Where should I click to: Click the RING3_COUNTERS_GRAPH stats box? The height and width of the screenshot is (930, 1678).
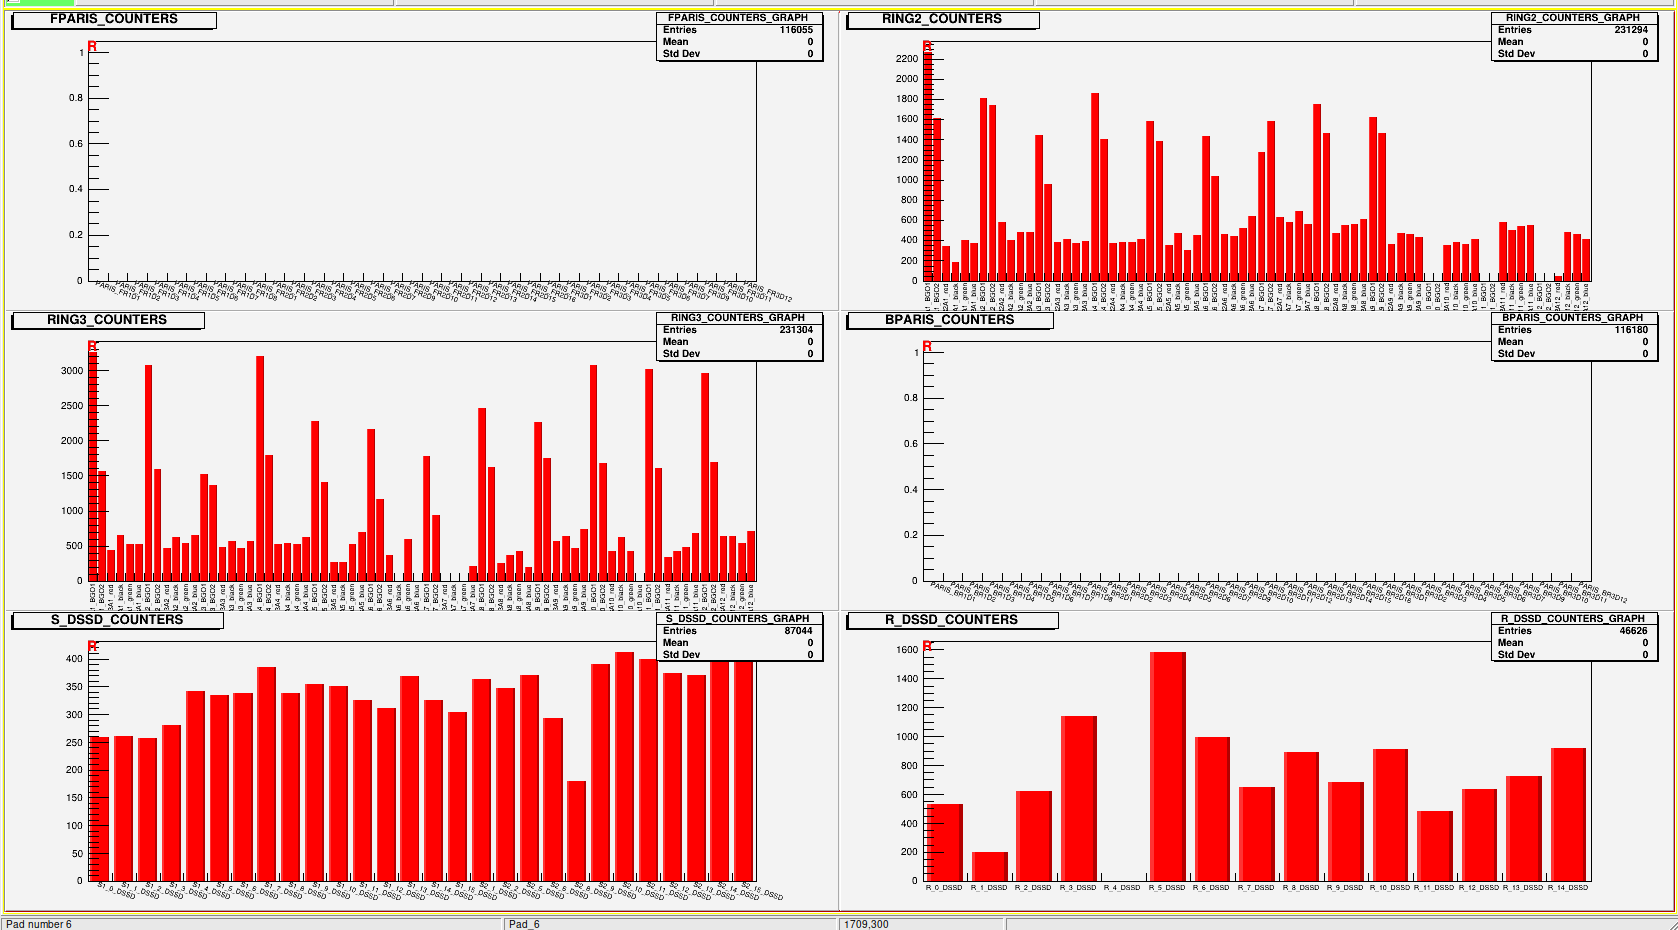pyautogui.click(x=738, y=336)
